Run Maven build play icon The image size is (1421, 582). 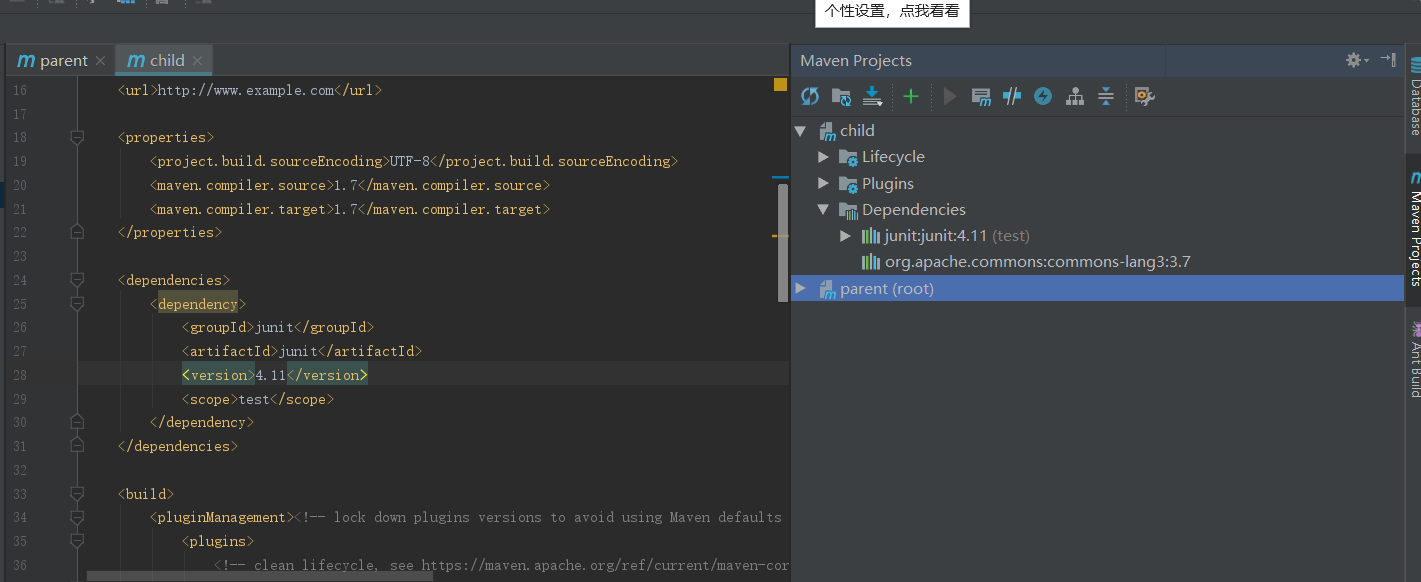click(950, 96)
